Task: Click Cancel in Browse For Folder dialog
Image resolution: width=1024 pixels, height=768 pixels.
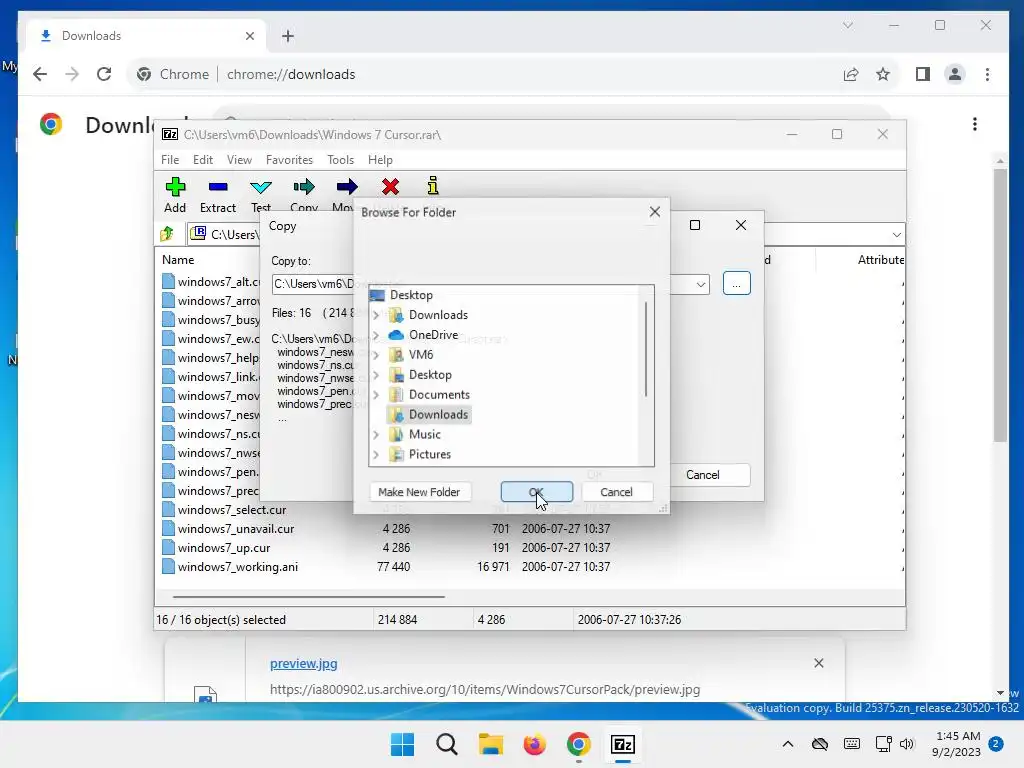Action: pyautogui.click(x=616, y=492)
